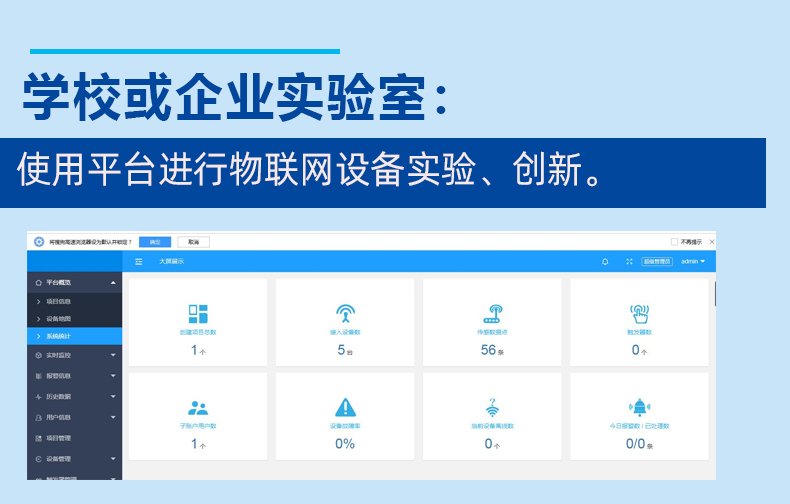Expand the 历史数据 dropdown arrow
The image size is (790, 504).
coord(113,397)
